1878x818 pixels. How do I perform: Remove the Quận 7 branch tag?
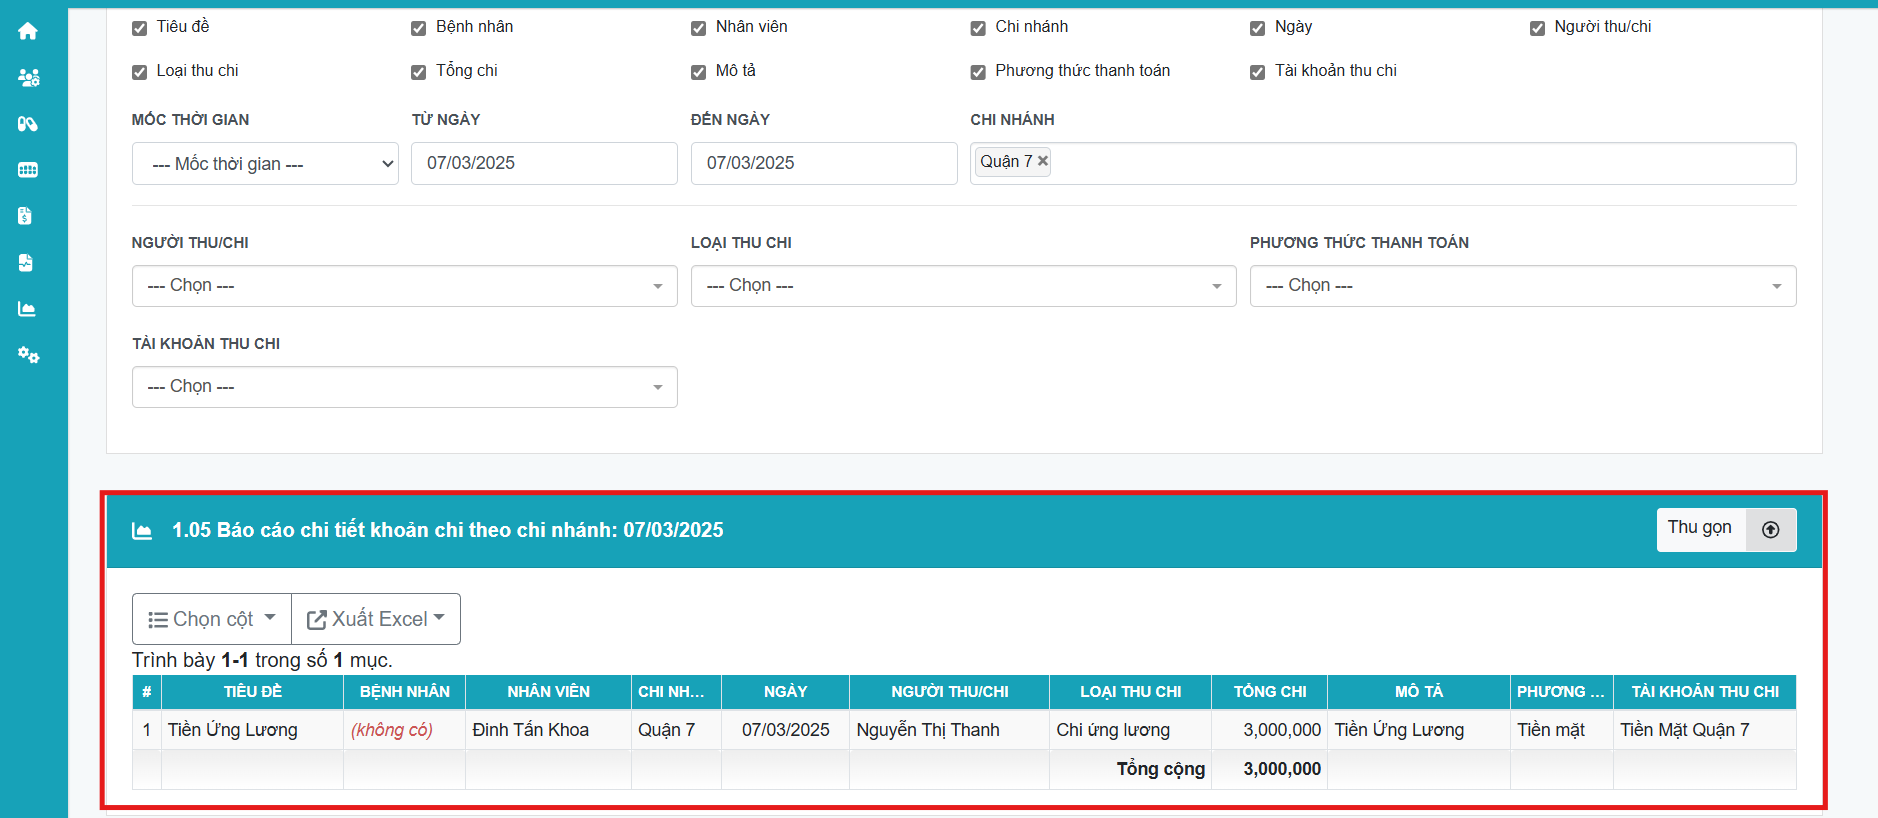pos(1043,161)
